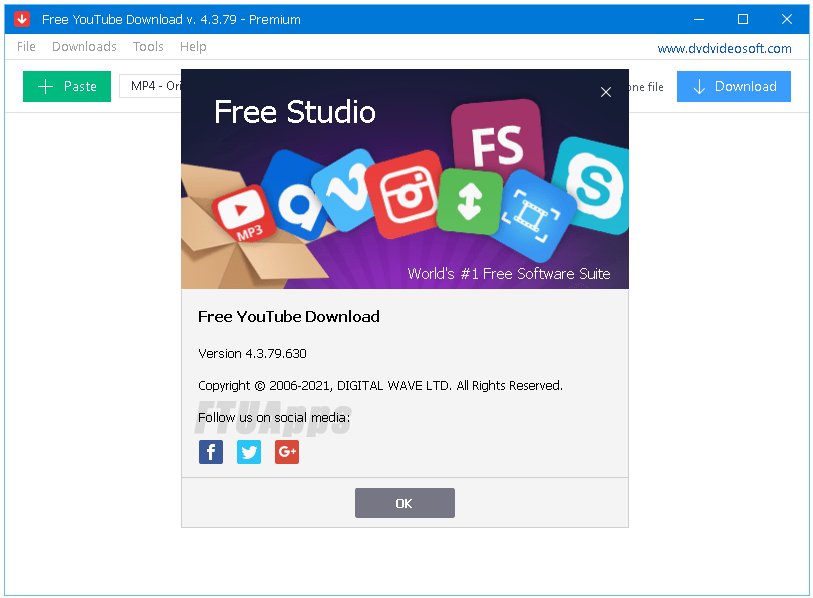Click the OK button in the dialog
Viewport: 813px width, 598px height.
point(404,503)
